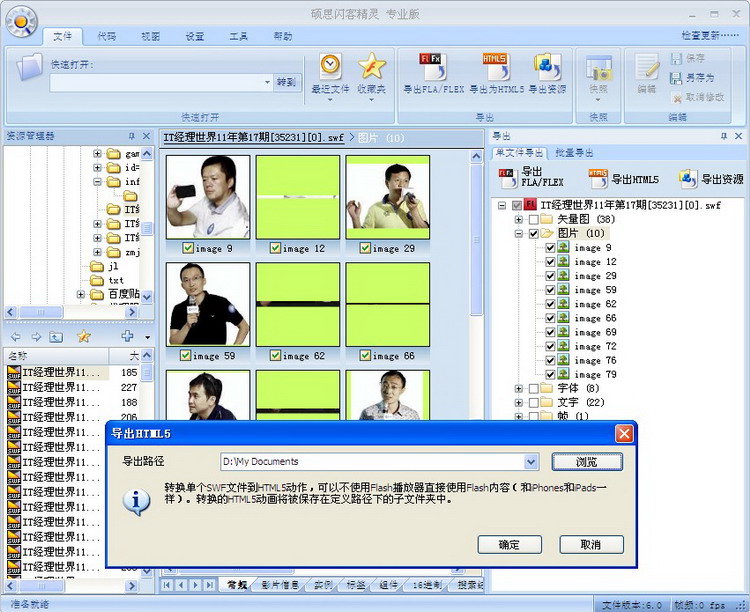Uncheck the image 9 thumbnail checkbox
The width and height of the screenshot is (750, 612).
coord(188,248)
